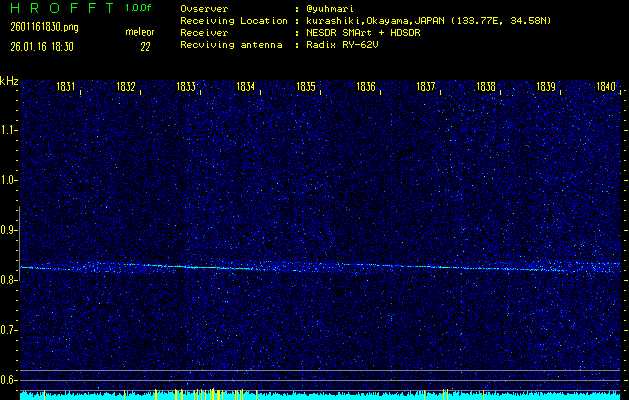Click the 1.00f version number
This screenshot has width=629, height=400.
click(x=139, y=8)
